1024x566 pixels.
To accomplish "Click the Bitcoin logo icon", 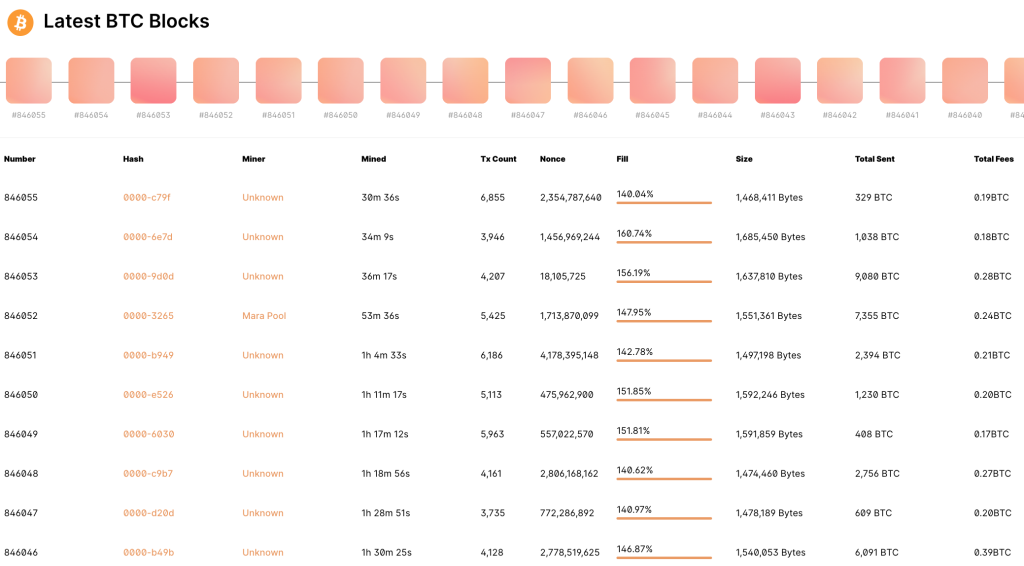I will 20,22.
